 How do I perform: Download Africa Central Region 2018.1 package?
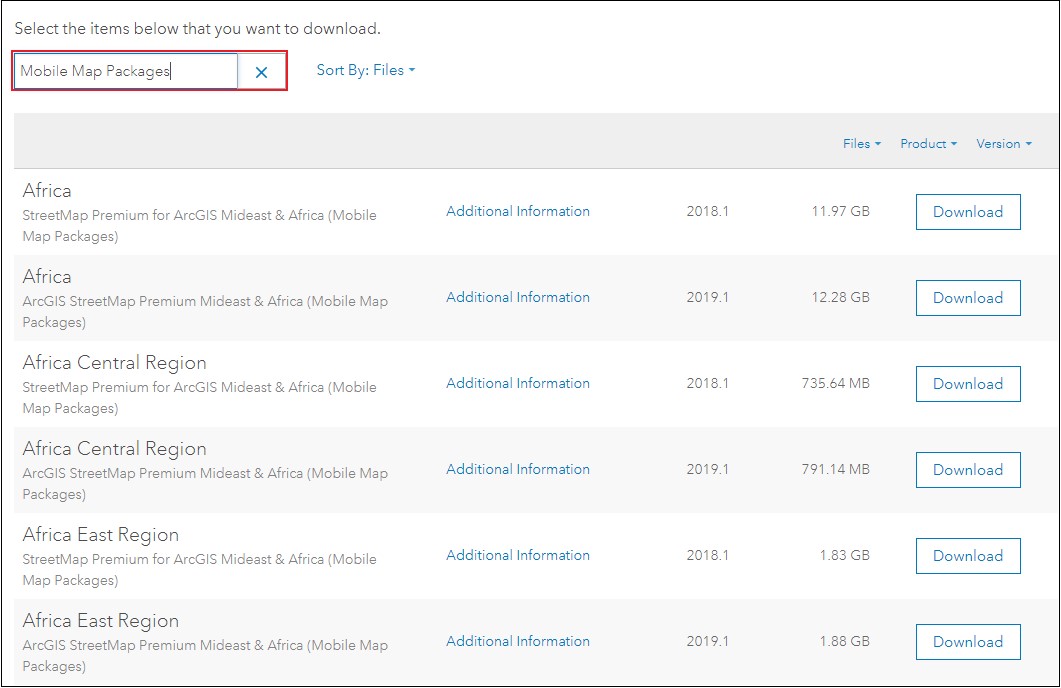coord(968,384)
